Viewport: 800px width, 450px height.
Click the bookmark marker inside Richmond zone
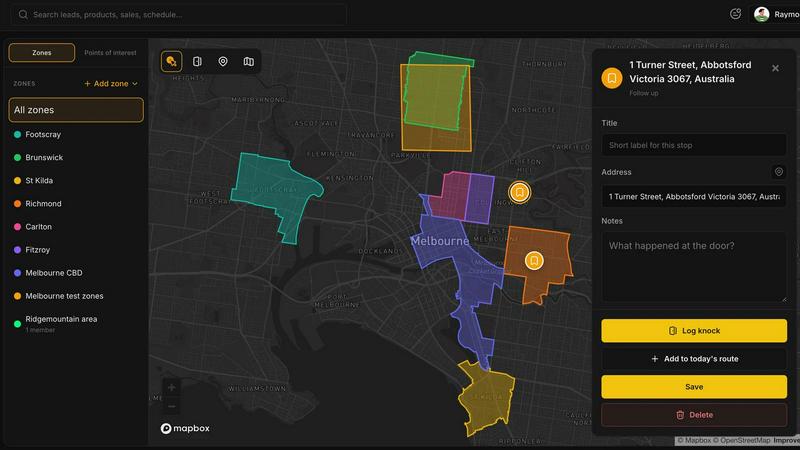(534, 261)
